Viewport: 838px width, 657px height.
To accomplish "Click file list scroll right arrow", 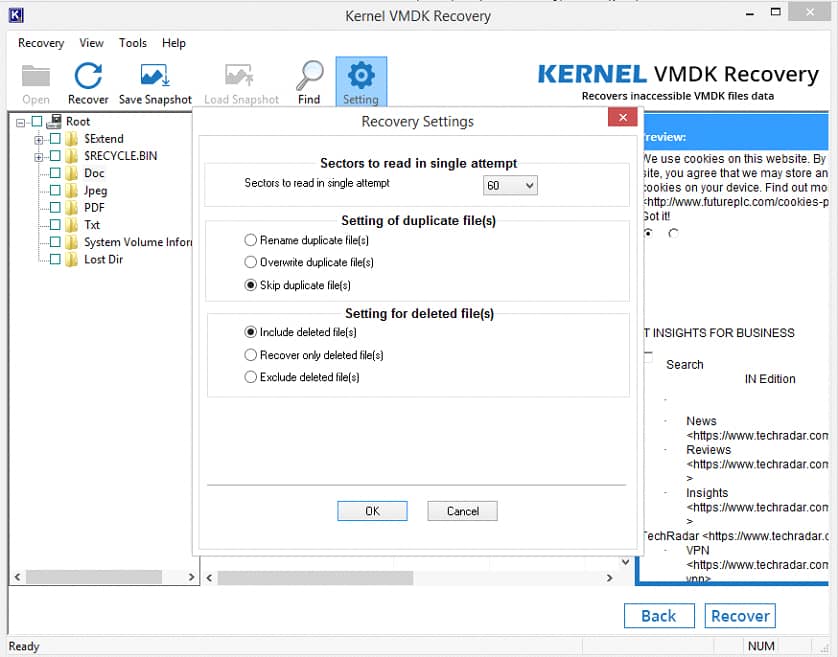I will [609, 578].
